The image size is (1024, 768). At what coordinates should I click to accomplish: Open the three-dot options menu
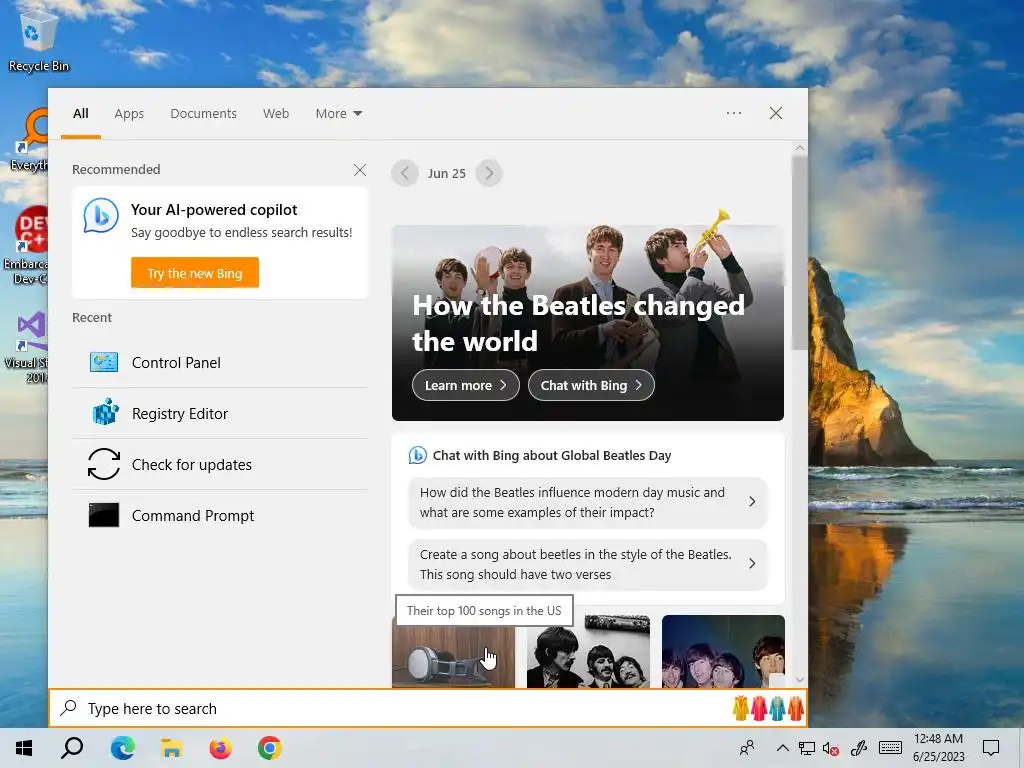click(734, 113)
